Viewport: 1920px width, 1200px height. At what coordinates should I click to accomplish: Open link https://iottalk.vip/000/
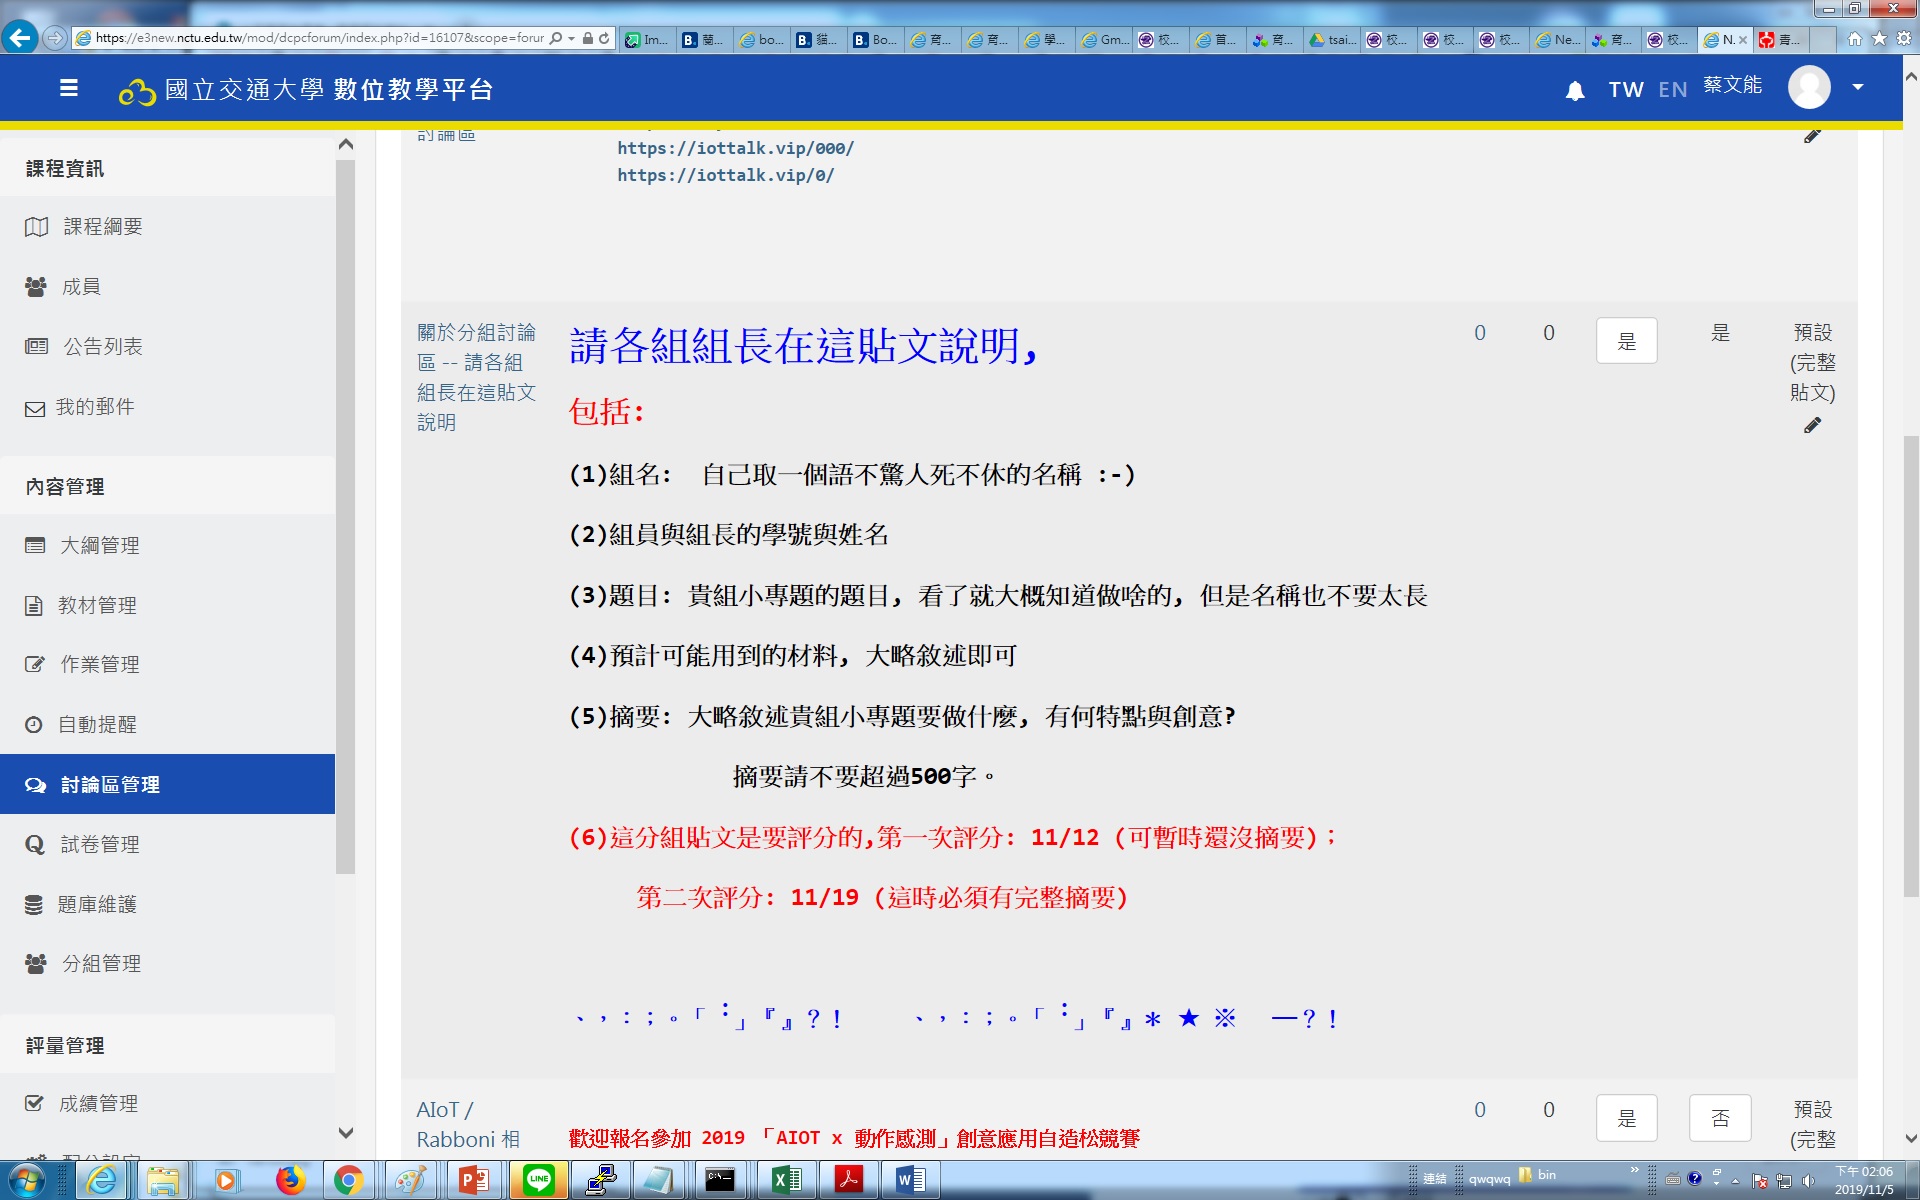[x=735, y=148]
